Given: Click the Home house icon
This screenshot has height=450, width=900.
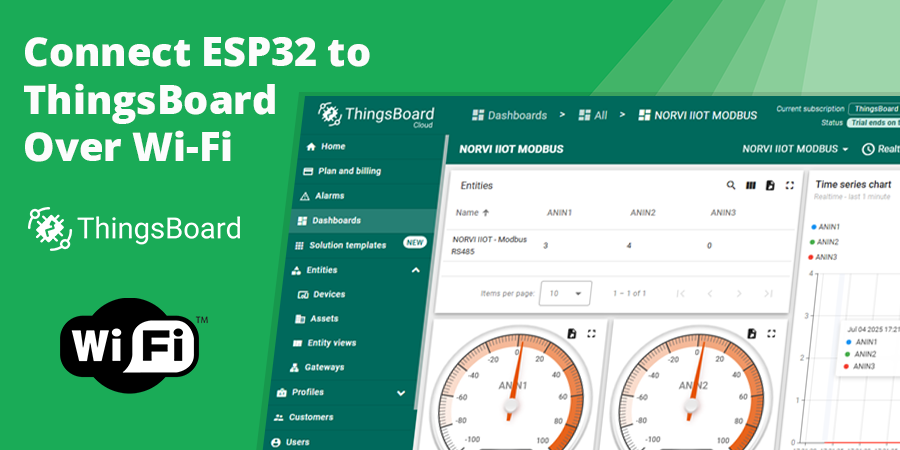Looking at the screenshot, I should (311, 146).
